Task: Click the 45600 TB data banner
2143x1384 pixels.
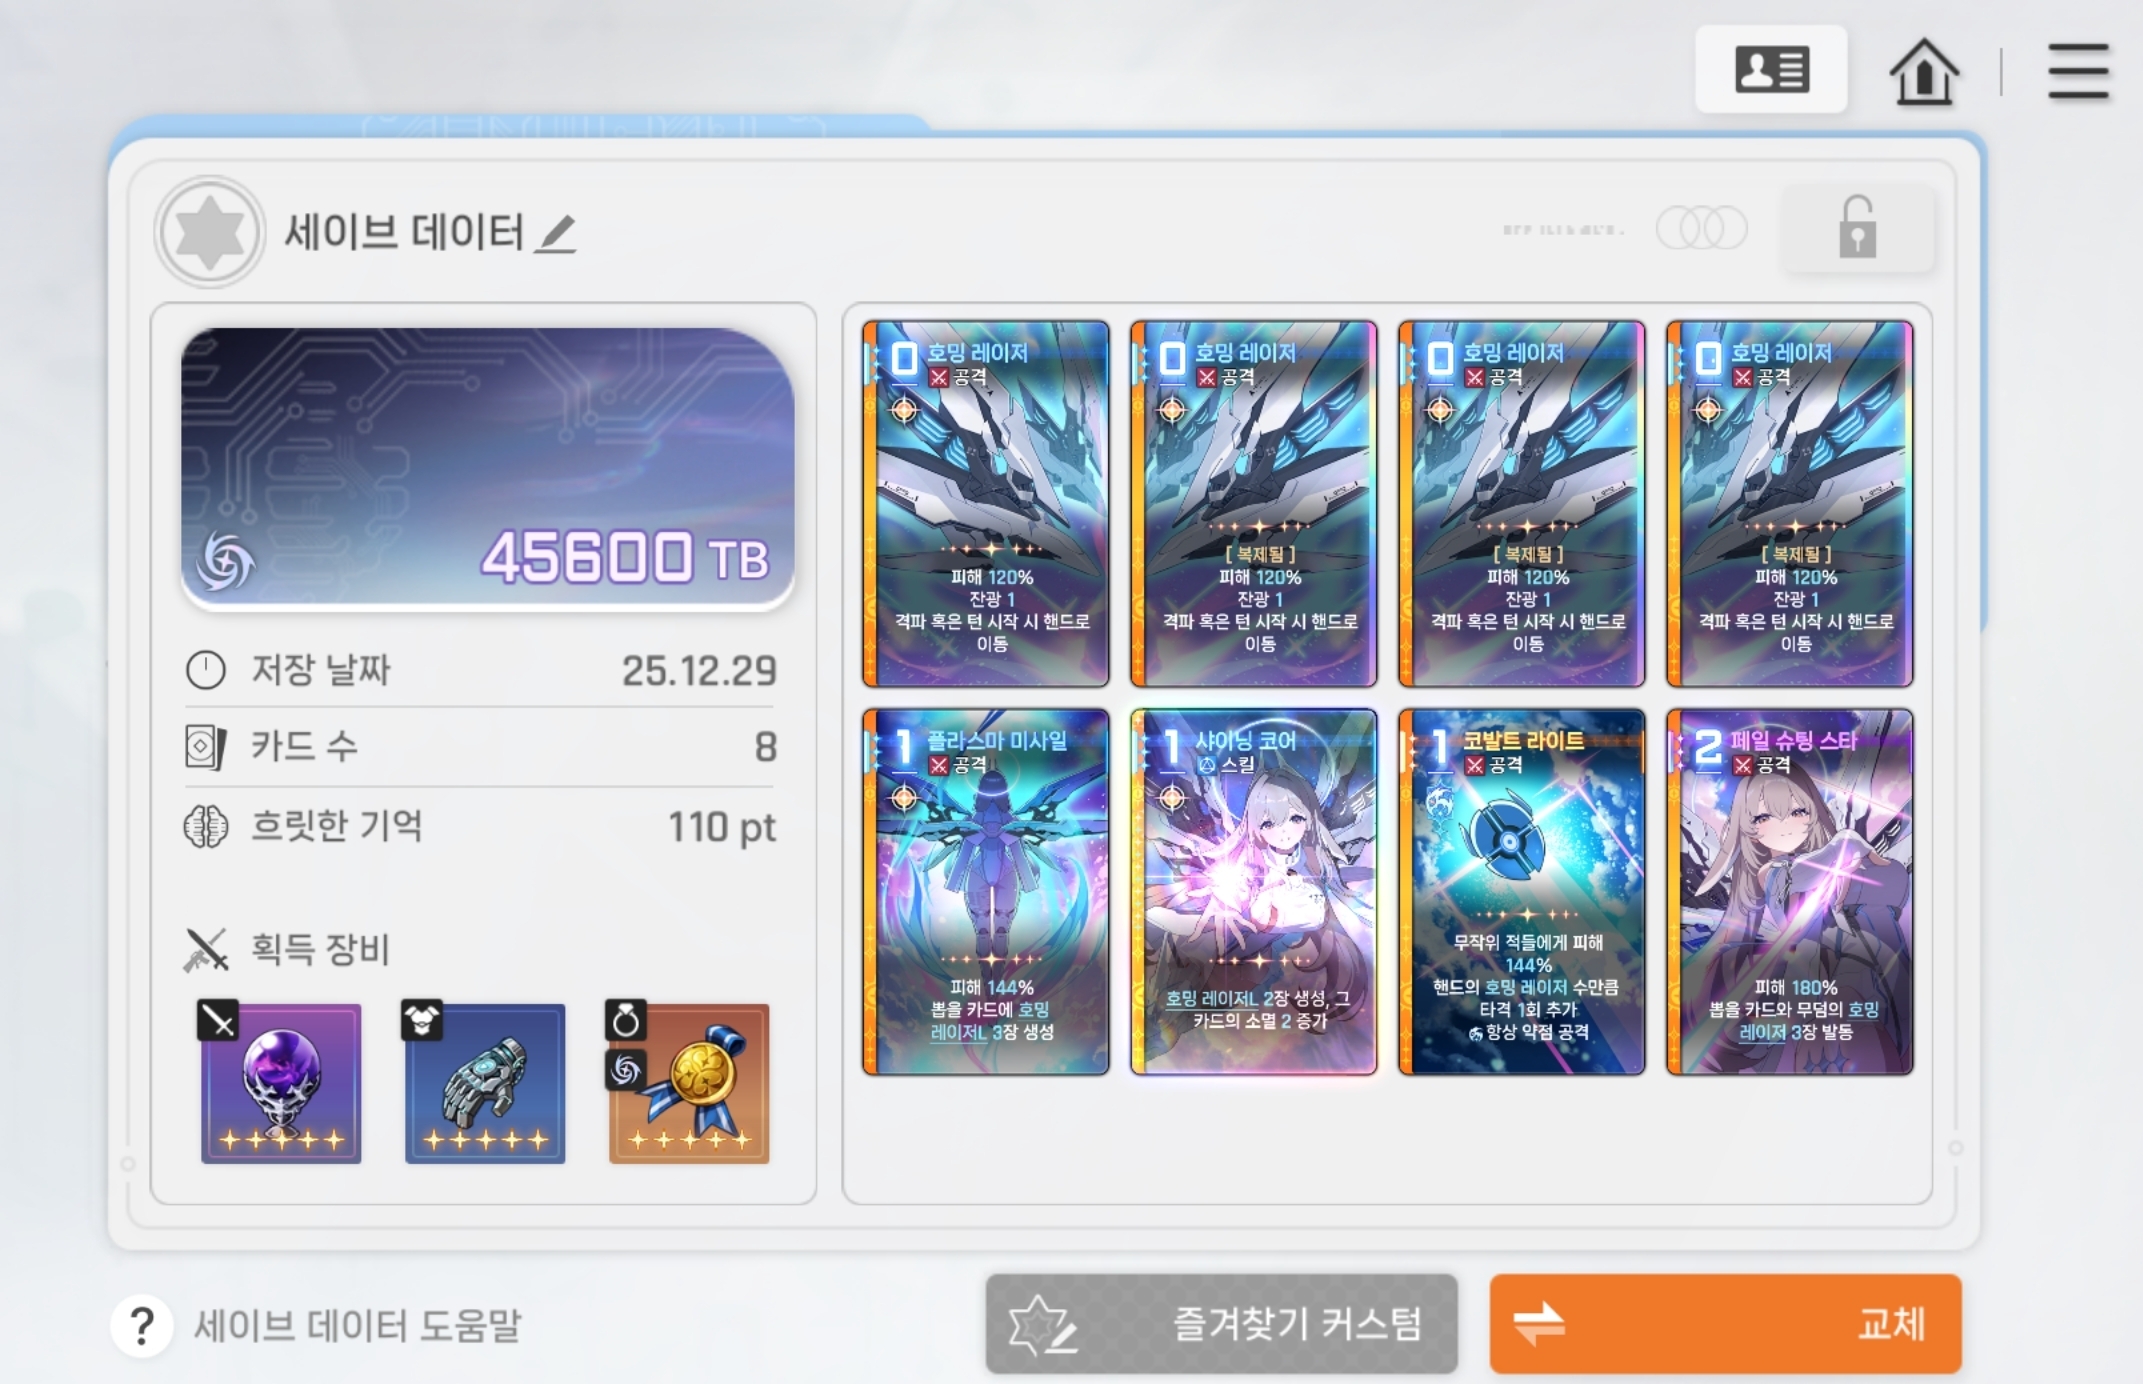Action: pyautogui.click(x=488, y=467)
